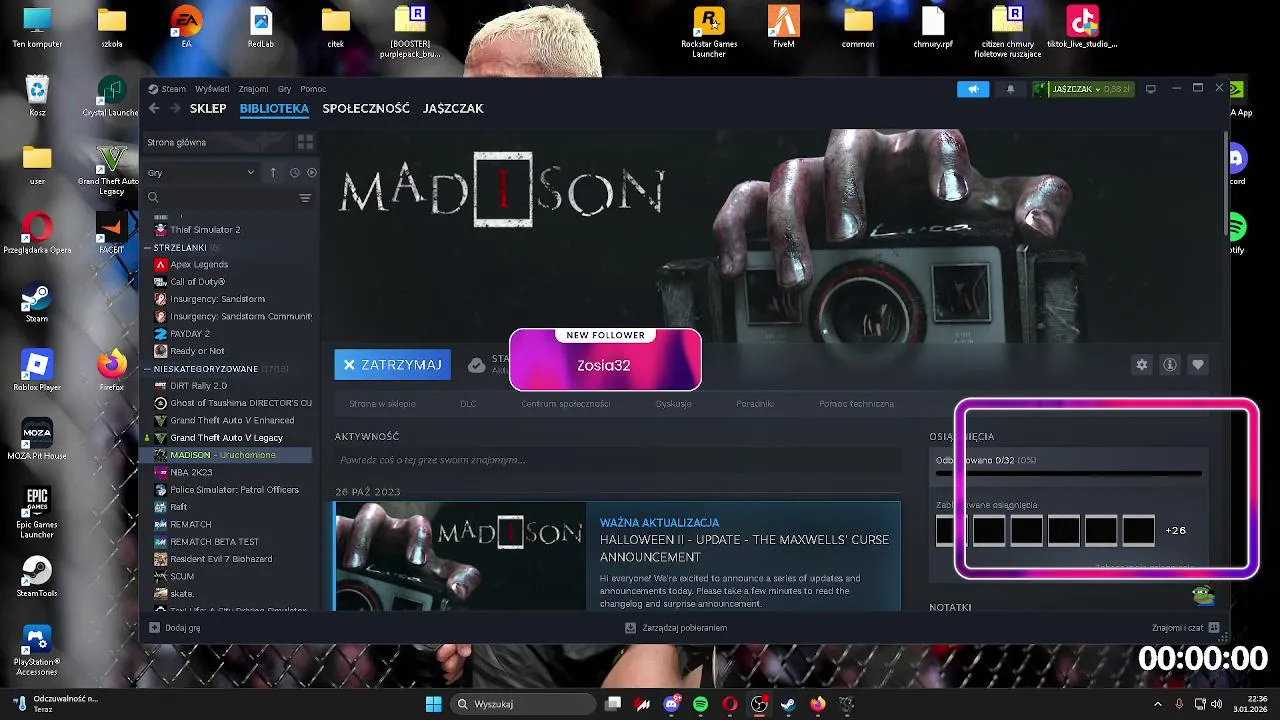Open Firefox from the taskbar

click(817, 704)
